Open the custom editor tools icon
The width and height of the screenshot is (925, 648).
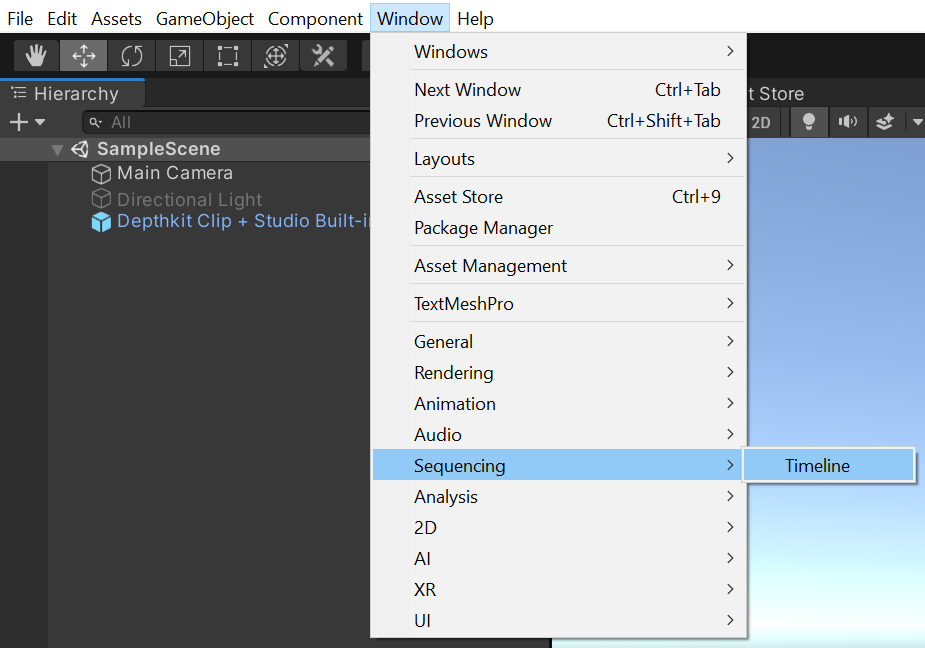click(x=323, y=56)
